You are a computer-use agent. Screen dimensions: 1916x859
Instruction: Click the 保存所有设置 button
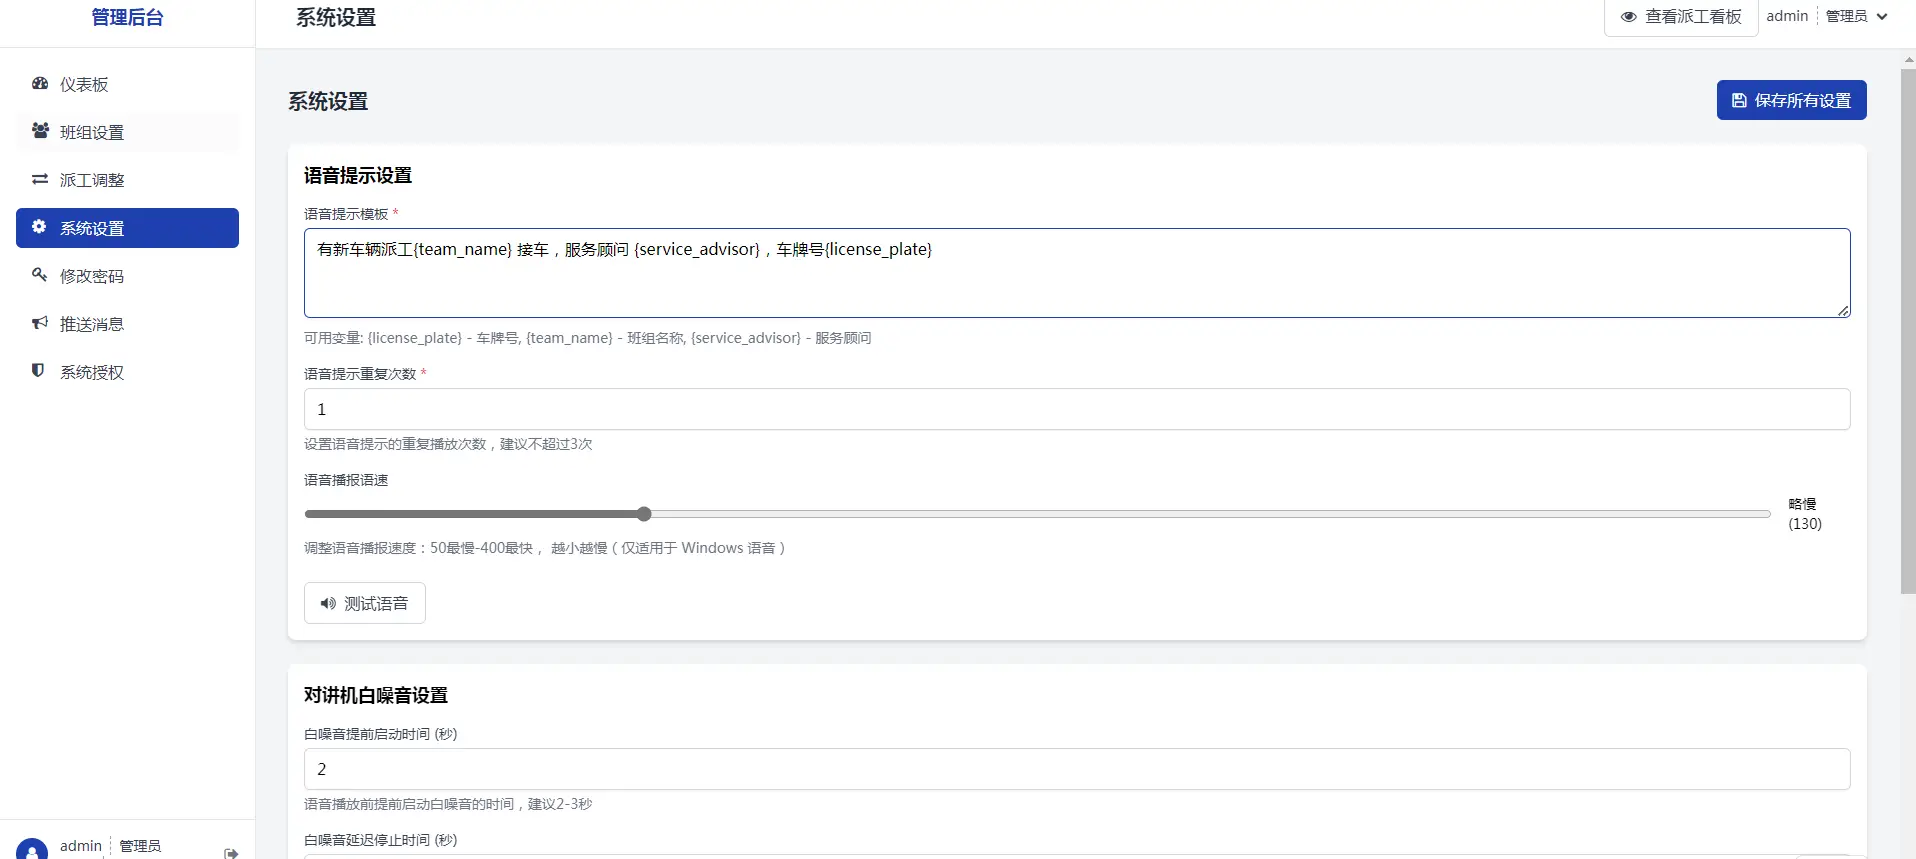(x=1791, y=100)
